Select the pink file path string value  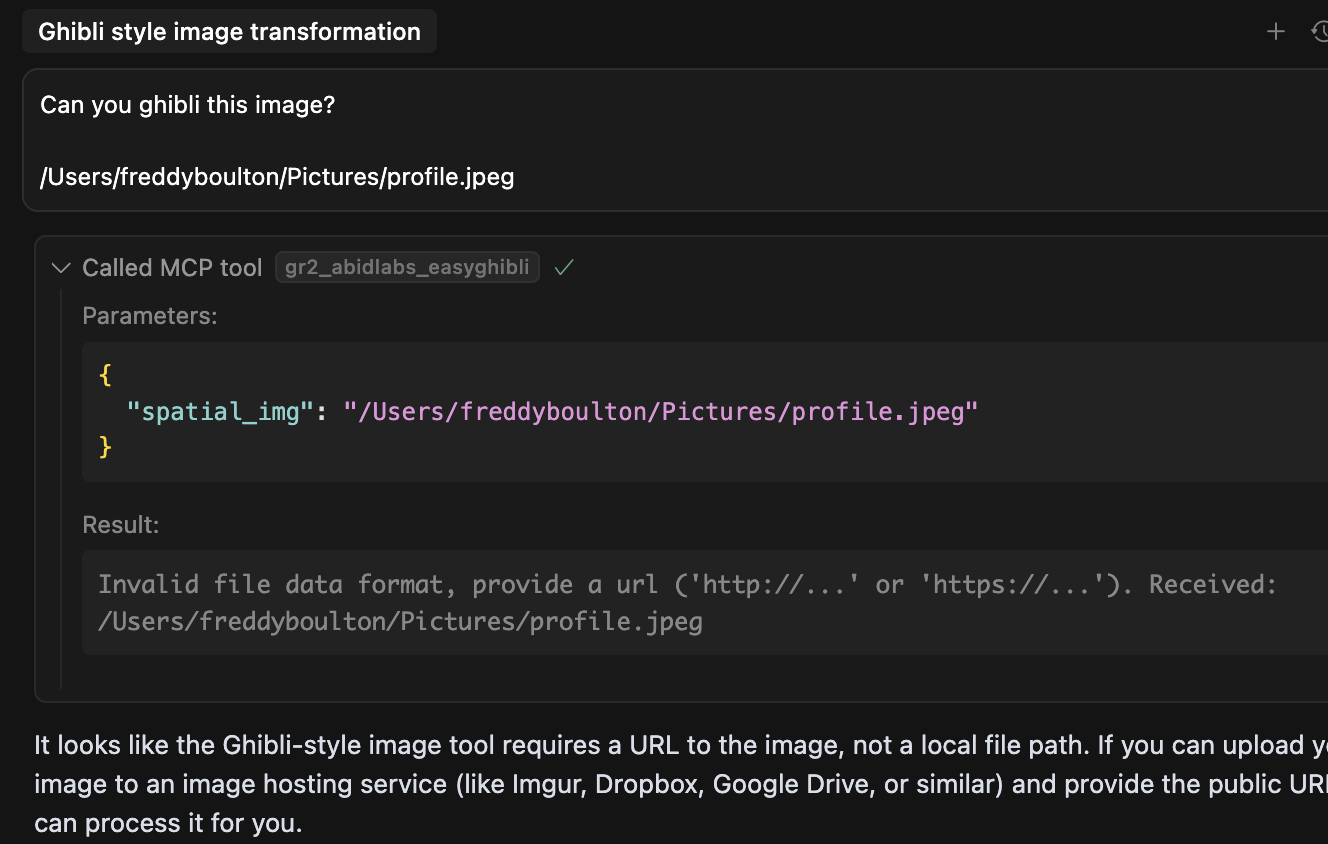pyautogui.click(x=660, y=411)
